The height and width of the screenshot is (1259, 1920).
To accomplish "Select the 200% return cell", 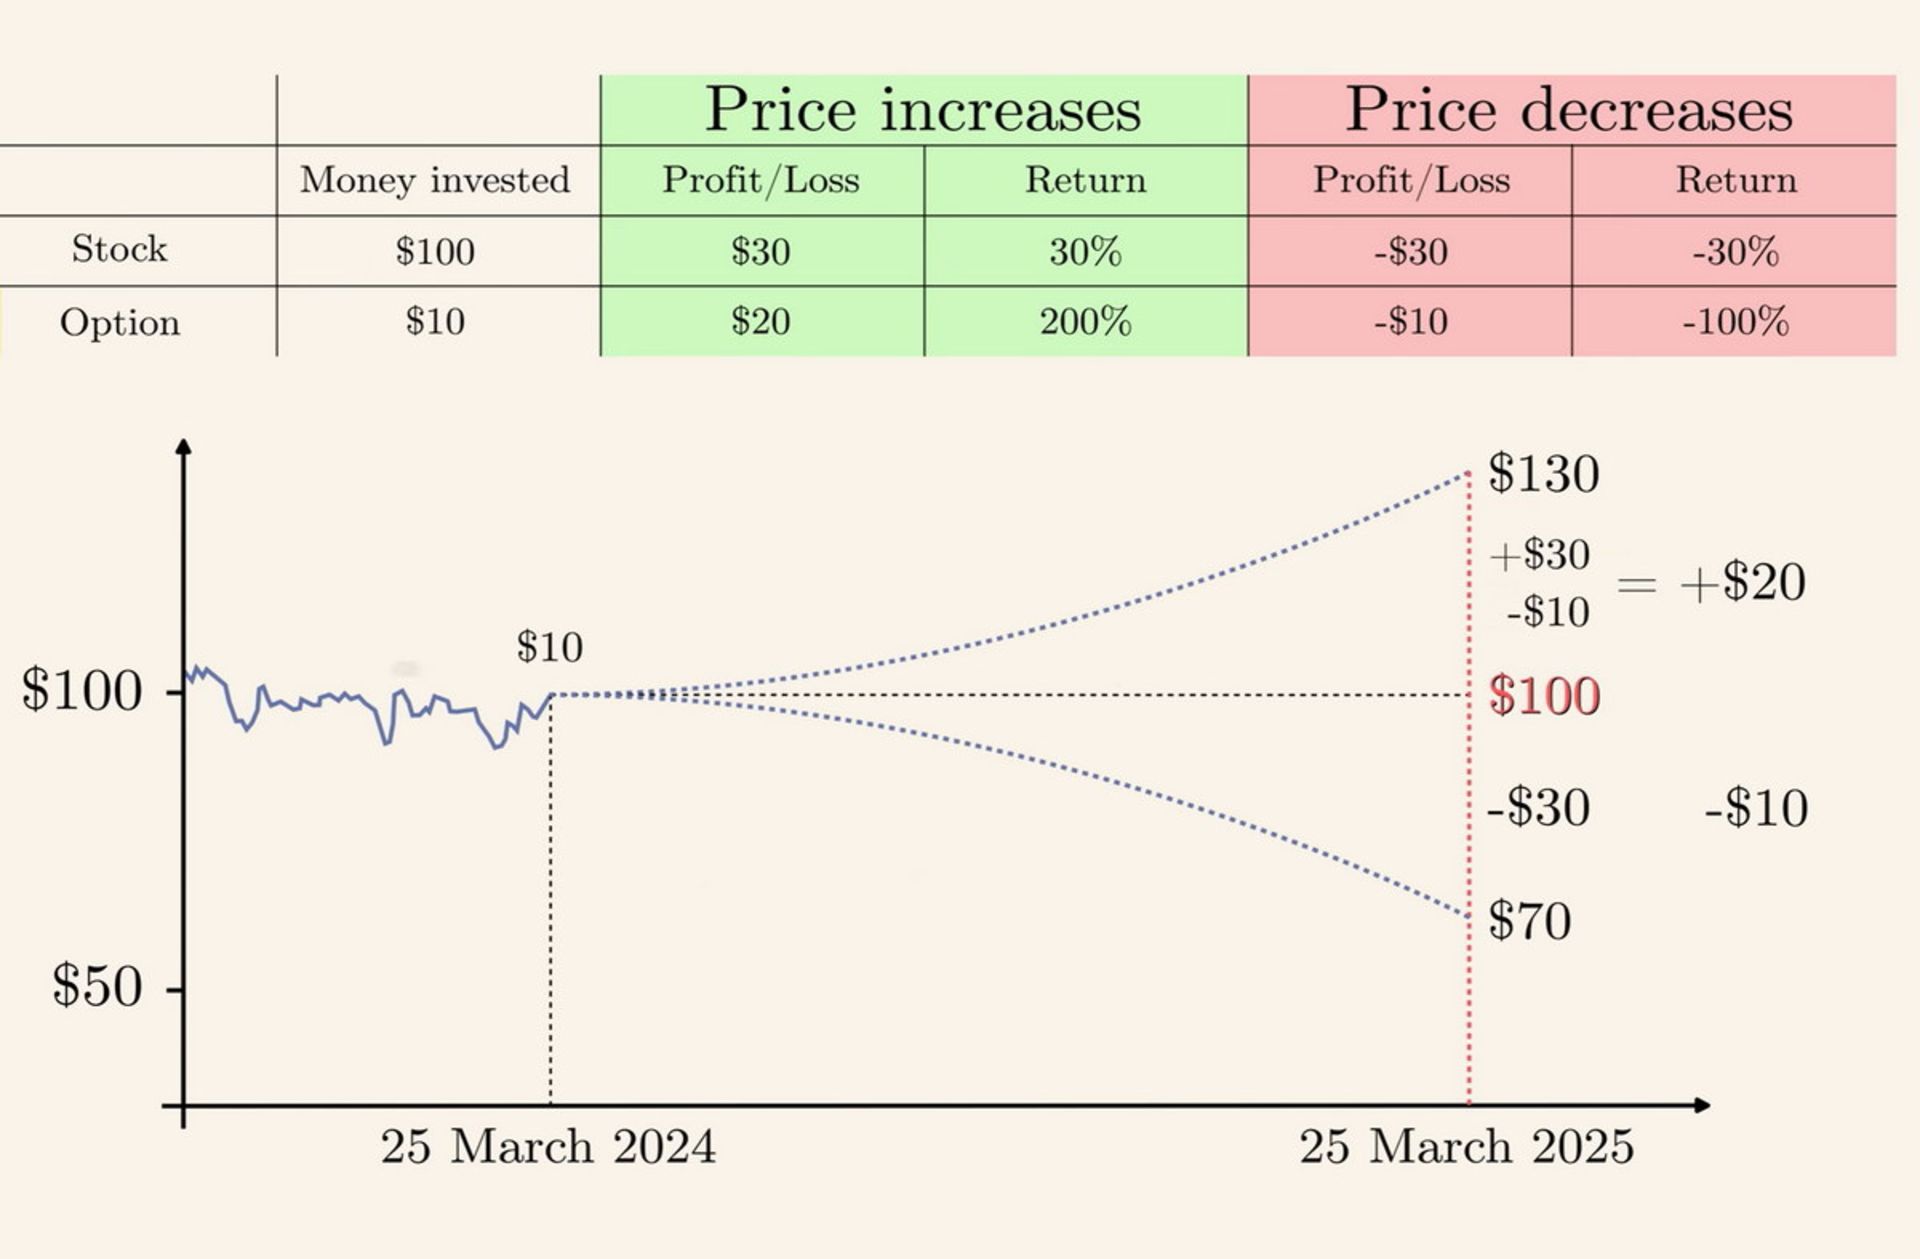I will point(1085,322).
